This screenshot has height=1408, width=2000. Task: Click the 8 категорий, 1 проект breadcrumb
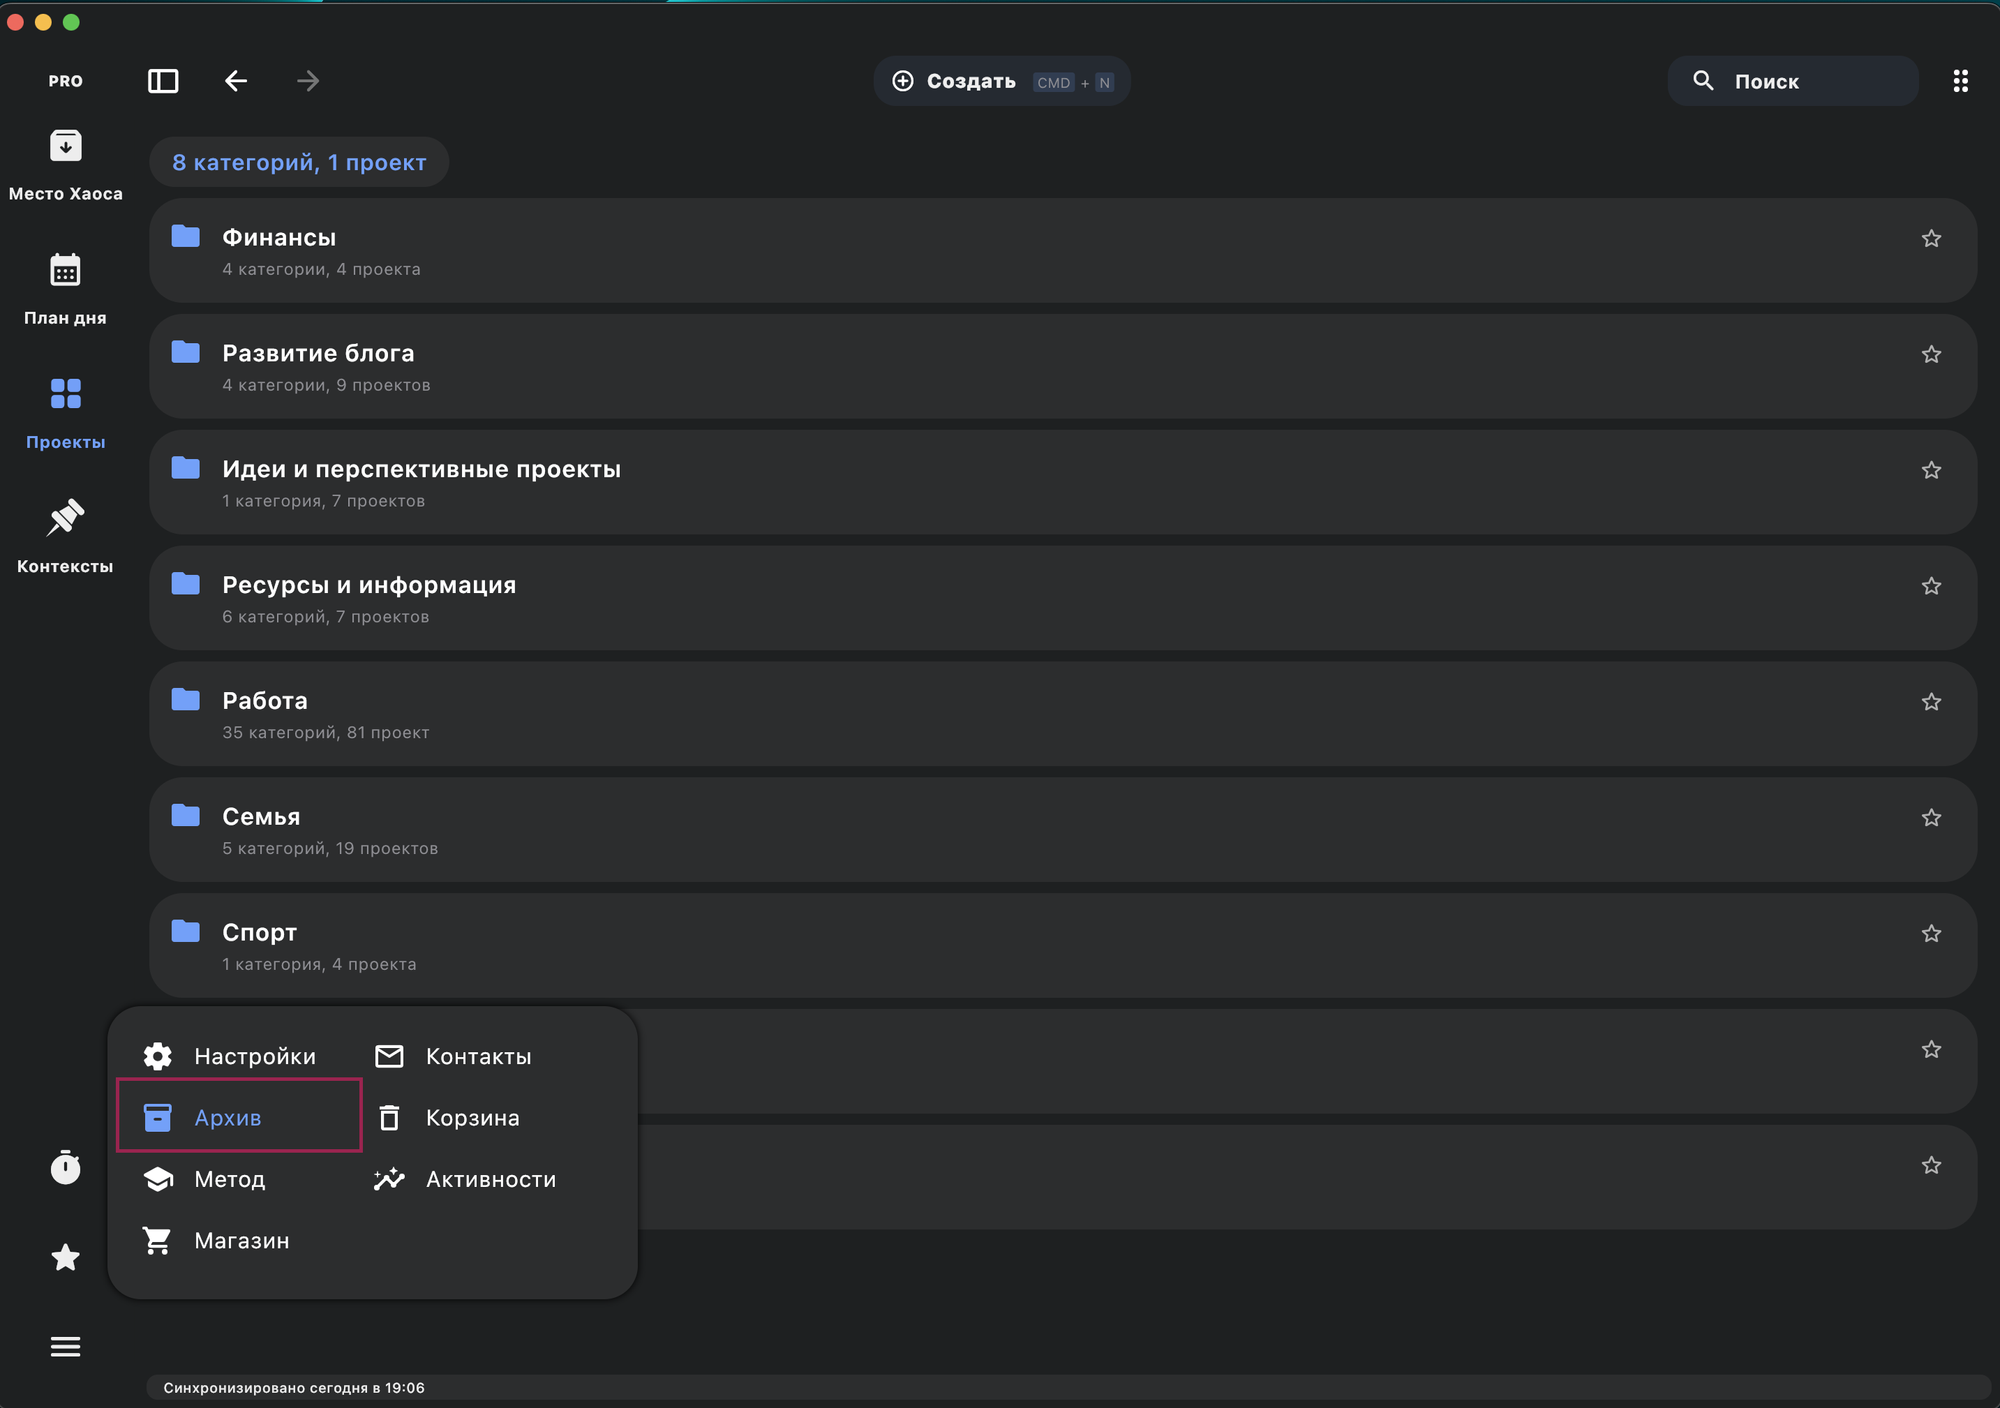pyautogui.click(x=299, y=162)
